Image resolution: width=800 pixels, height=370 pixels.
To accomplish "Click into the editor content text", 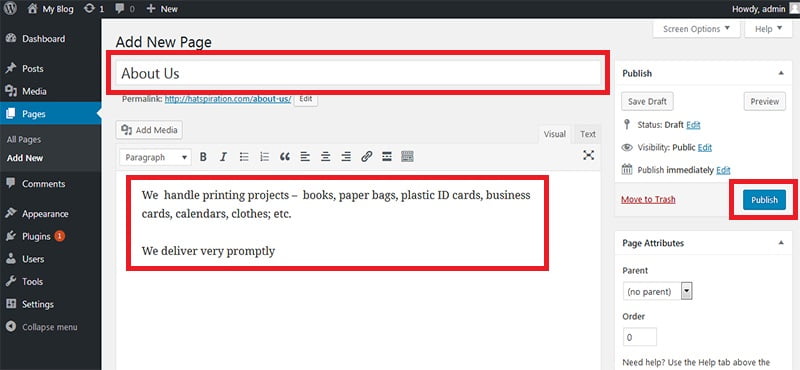I will tap(336, 223).
